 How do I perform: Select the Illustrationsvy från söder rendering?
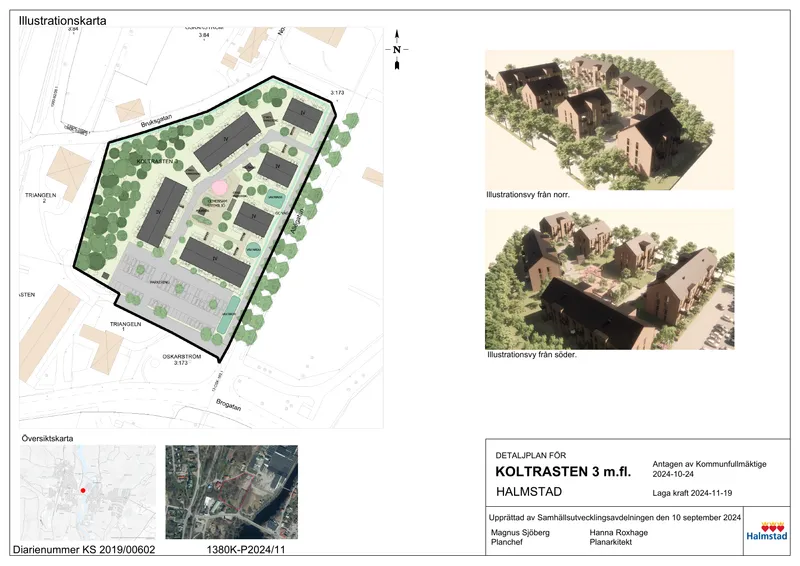(x=609, y=279)
